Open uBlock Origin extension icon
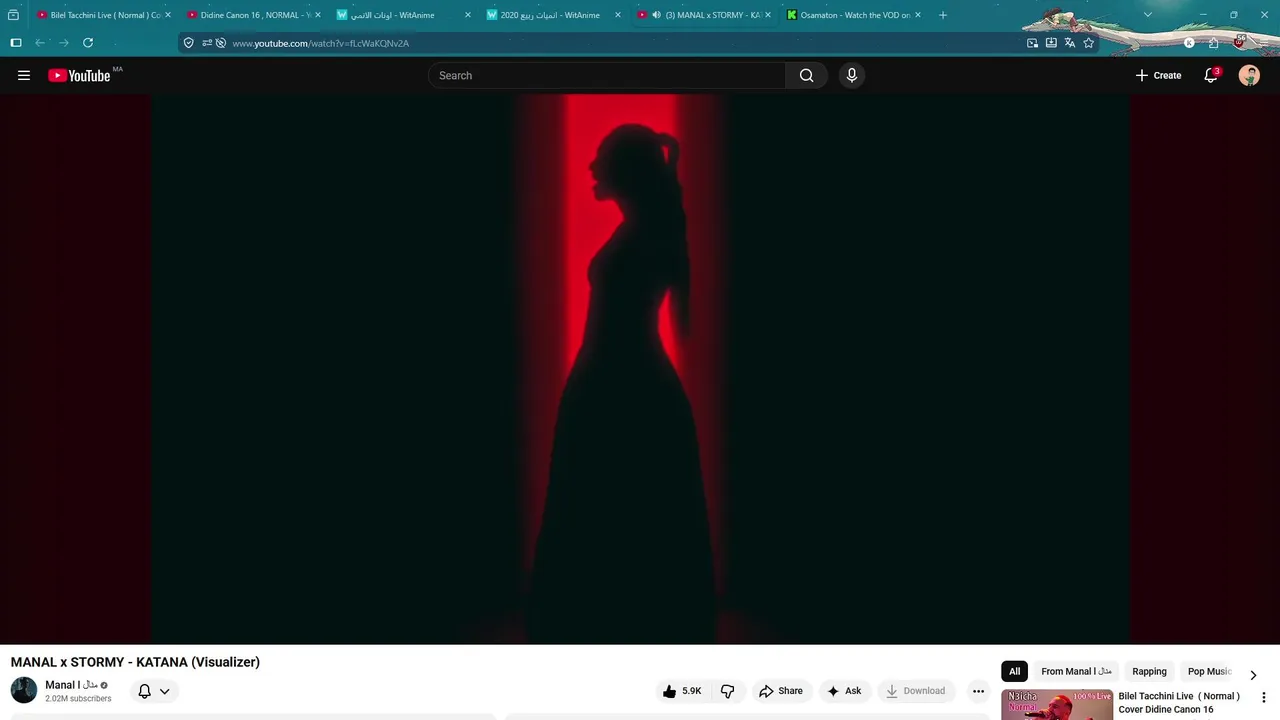Viewport: 1280px width, 720px height. pyautogui.click(x=1239, y=42)
